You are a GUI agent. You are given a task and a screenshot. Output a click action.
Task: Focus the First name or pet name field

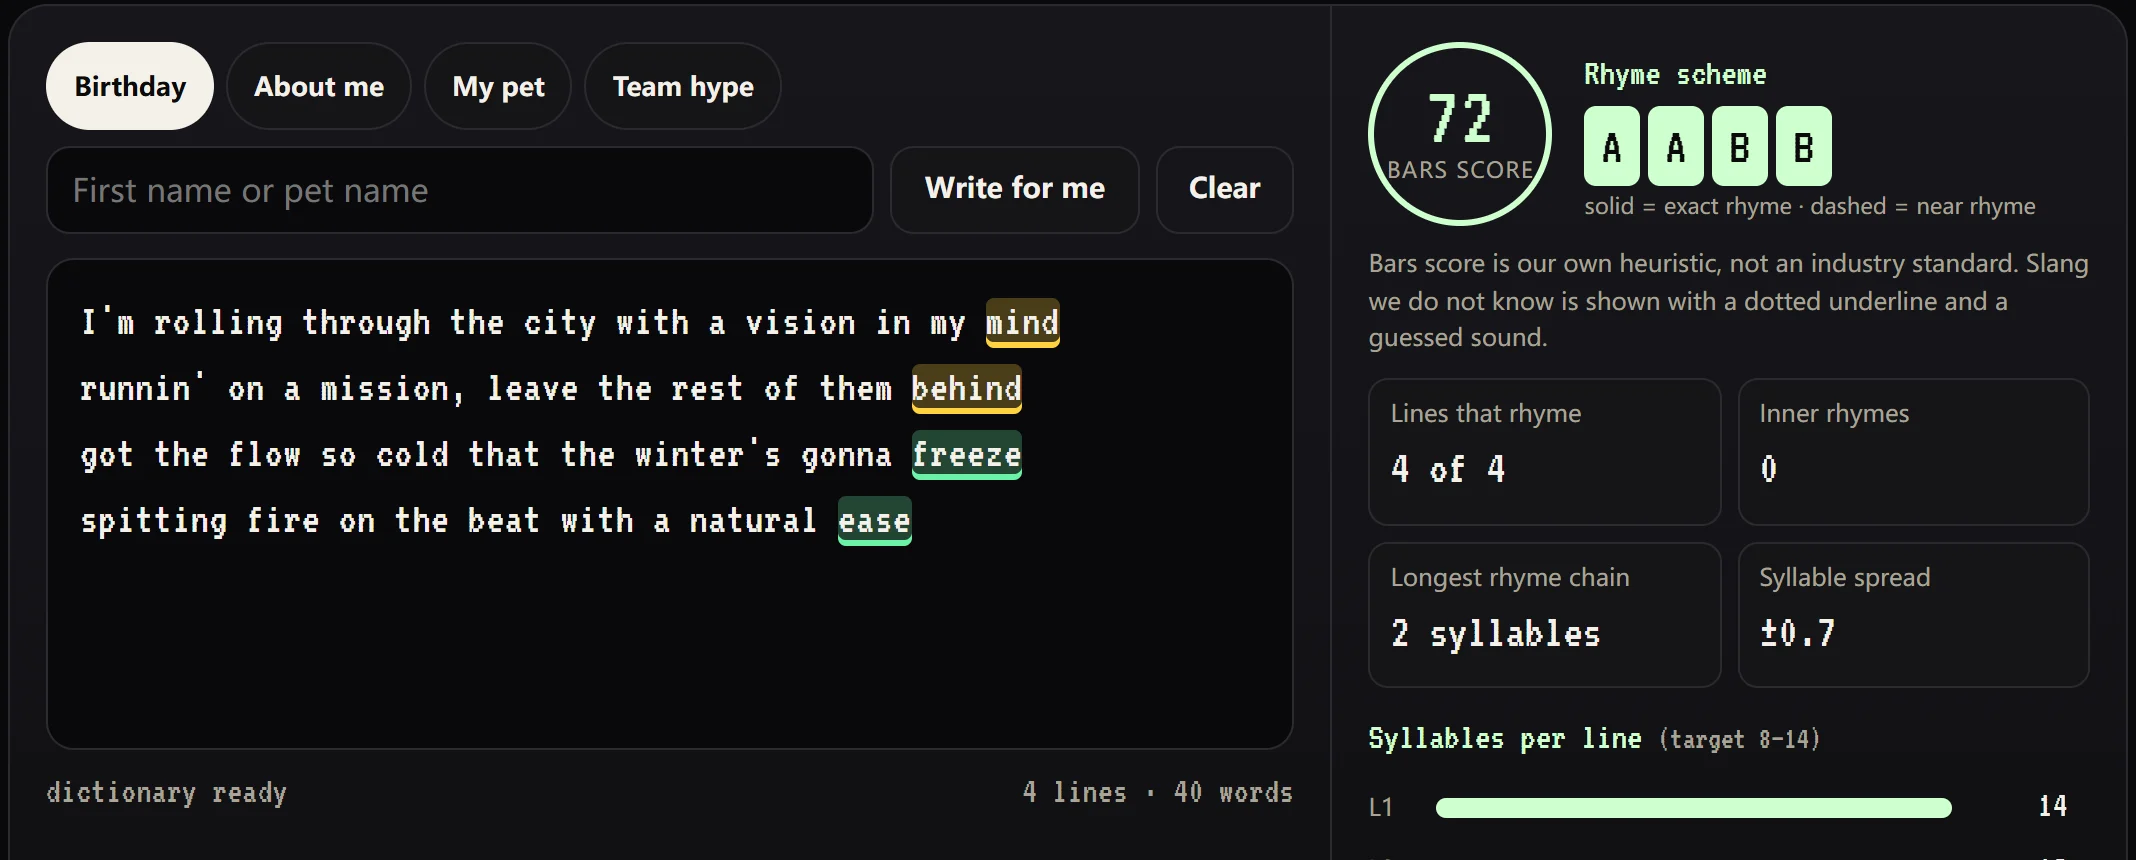pos(460,190)
